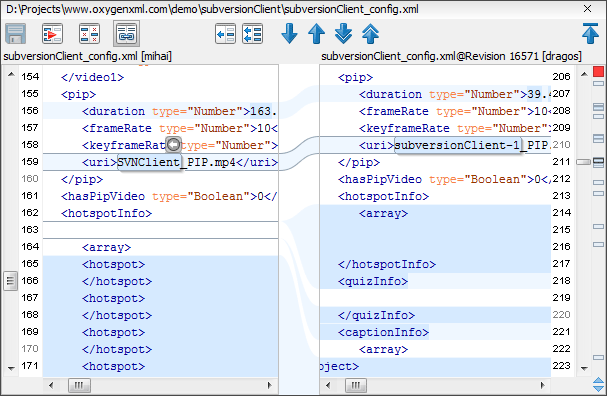Click the Save floppy disk icon
The image size is (607, 396).
15,34
